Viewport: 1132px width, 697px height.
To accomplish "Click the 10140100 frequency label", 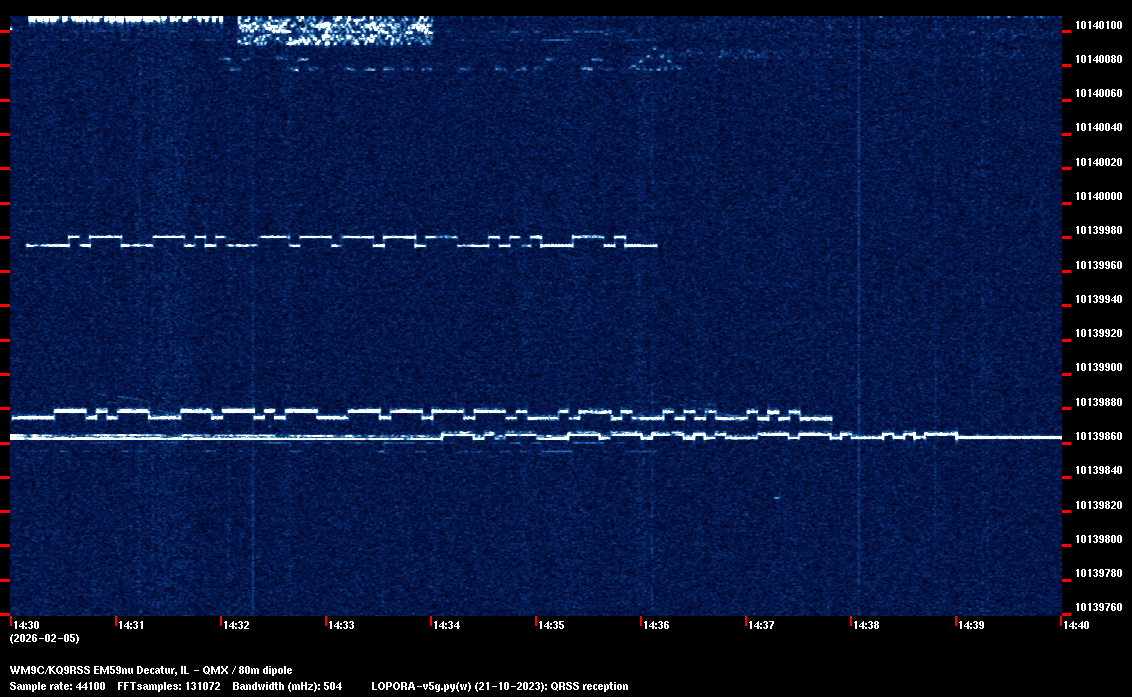I will (1098, 25).
